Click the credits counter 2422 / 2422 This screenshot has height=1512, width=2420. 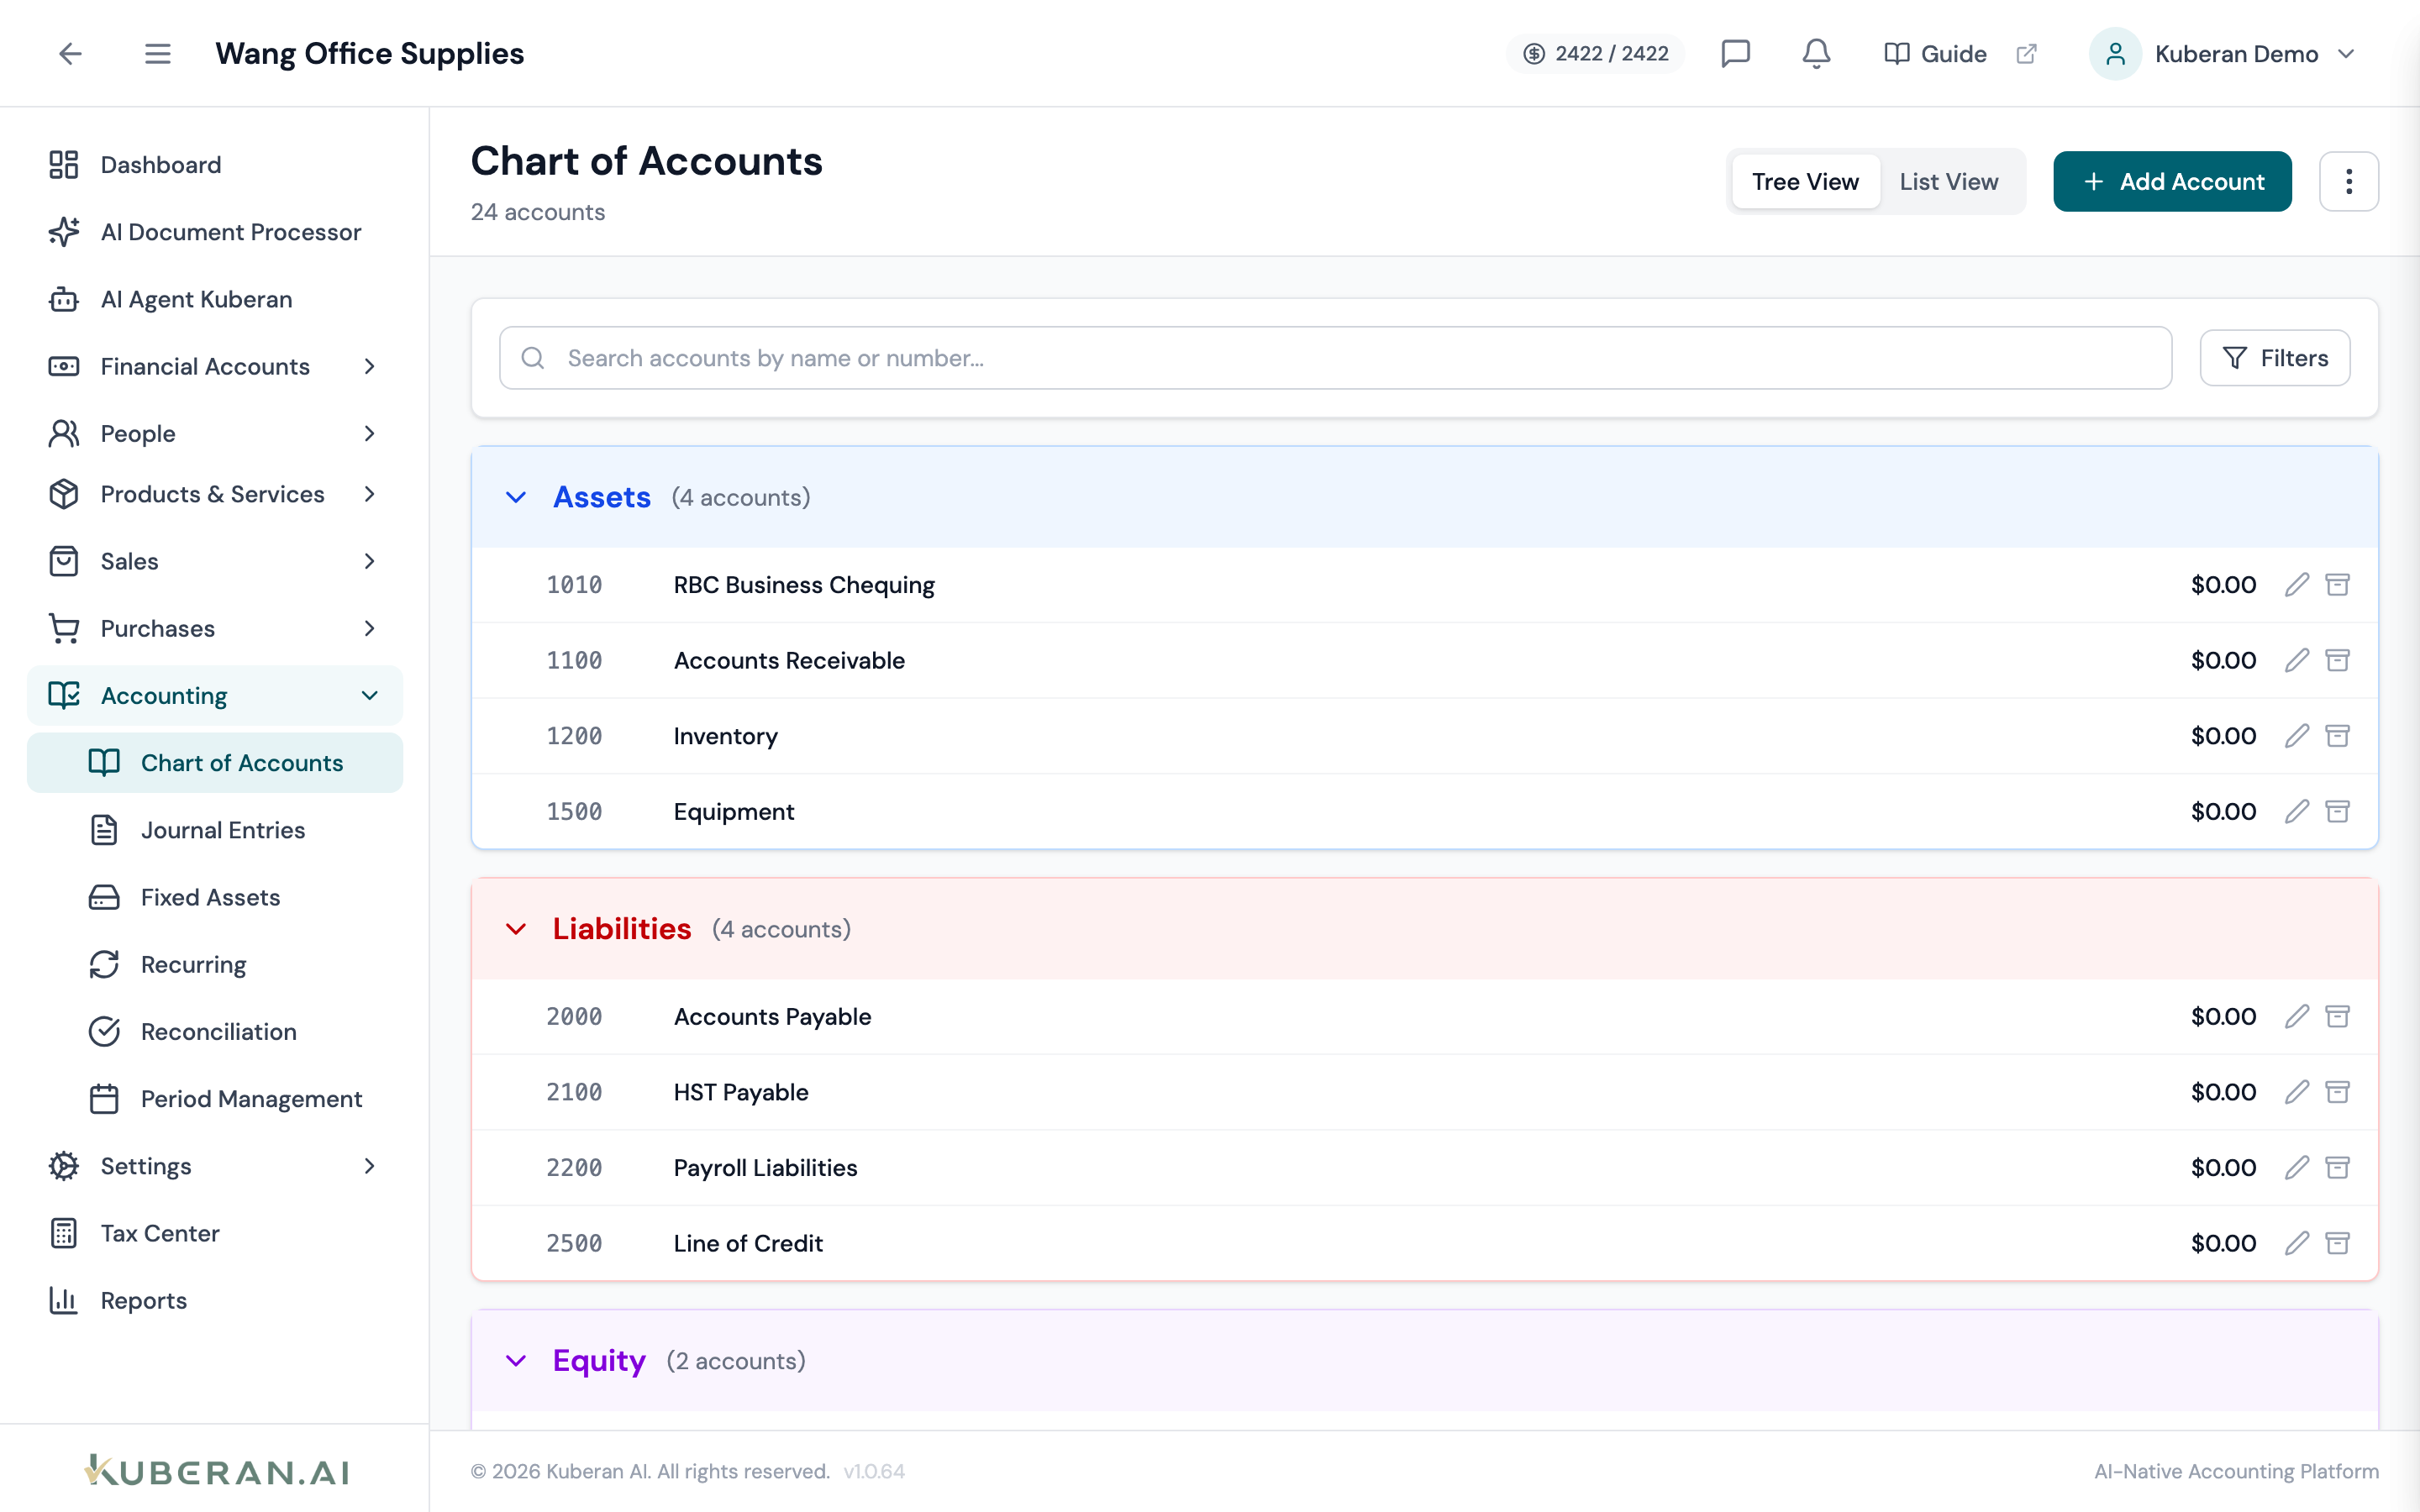1595,54
